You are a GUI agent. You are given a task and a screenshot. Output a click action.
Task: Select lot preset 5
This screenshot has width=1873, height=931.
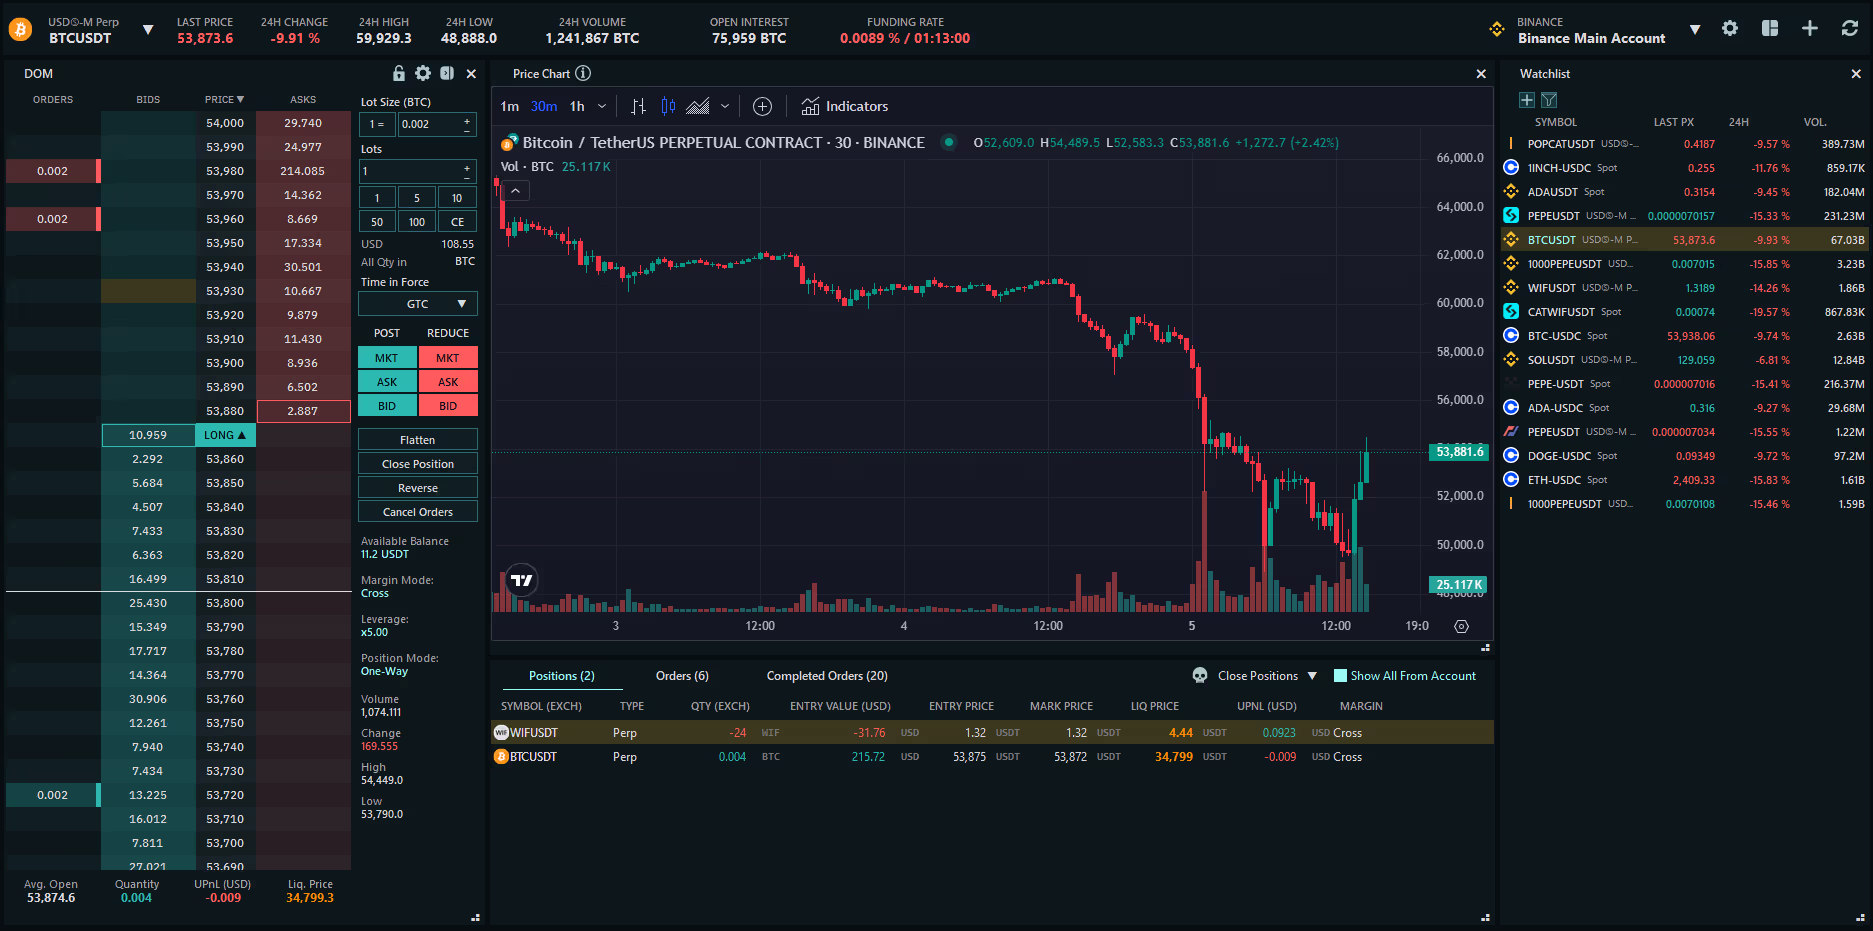(417, 198)
